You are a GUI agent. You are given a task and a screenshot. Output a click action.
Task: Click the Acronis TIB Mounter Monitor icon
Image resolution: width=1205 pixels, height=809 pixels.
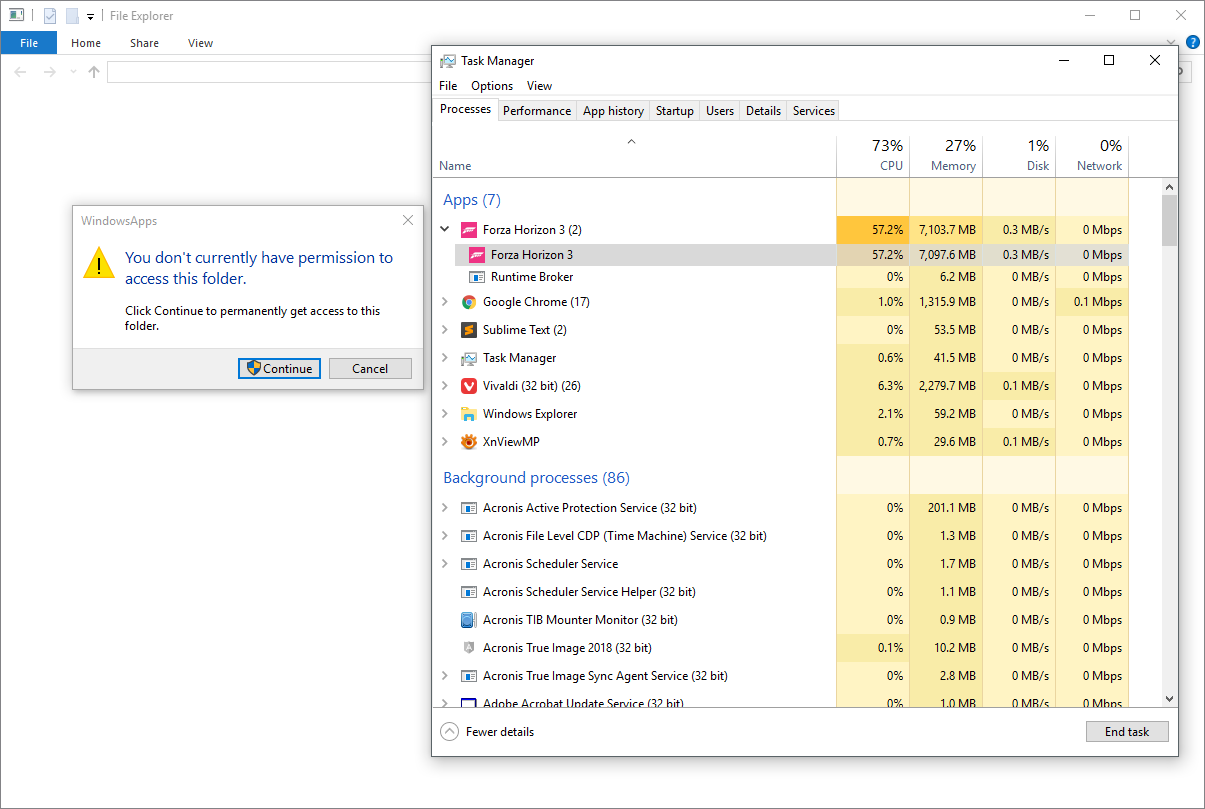pyautogui.click(x=468, y=620)
